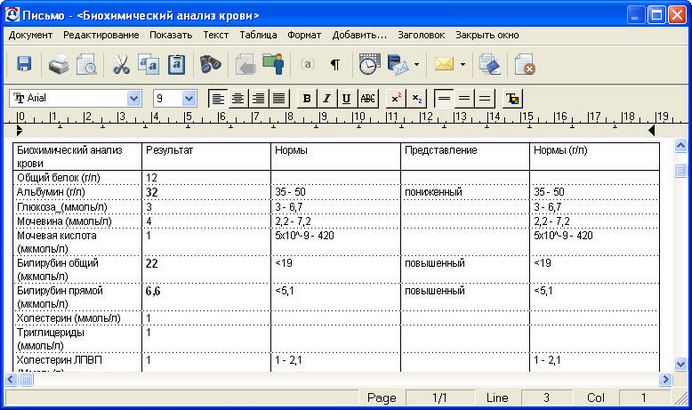Screen dimensions: 692x410
Task: Set one-and-half line spacing
Action: pos(464,98)
